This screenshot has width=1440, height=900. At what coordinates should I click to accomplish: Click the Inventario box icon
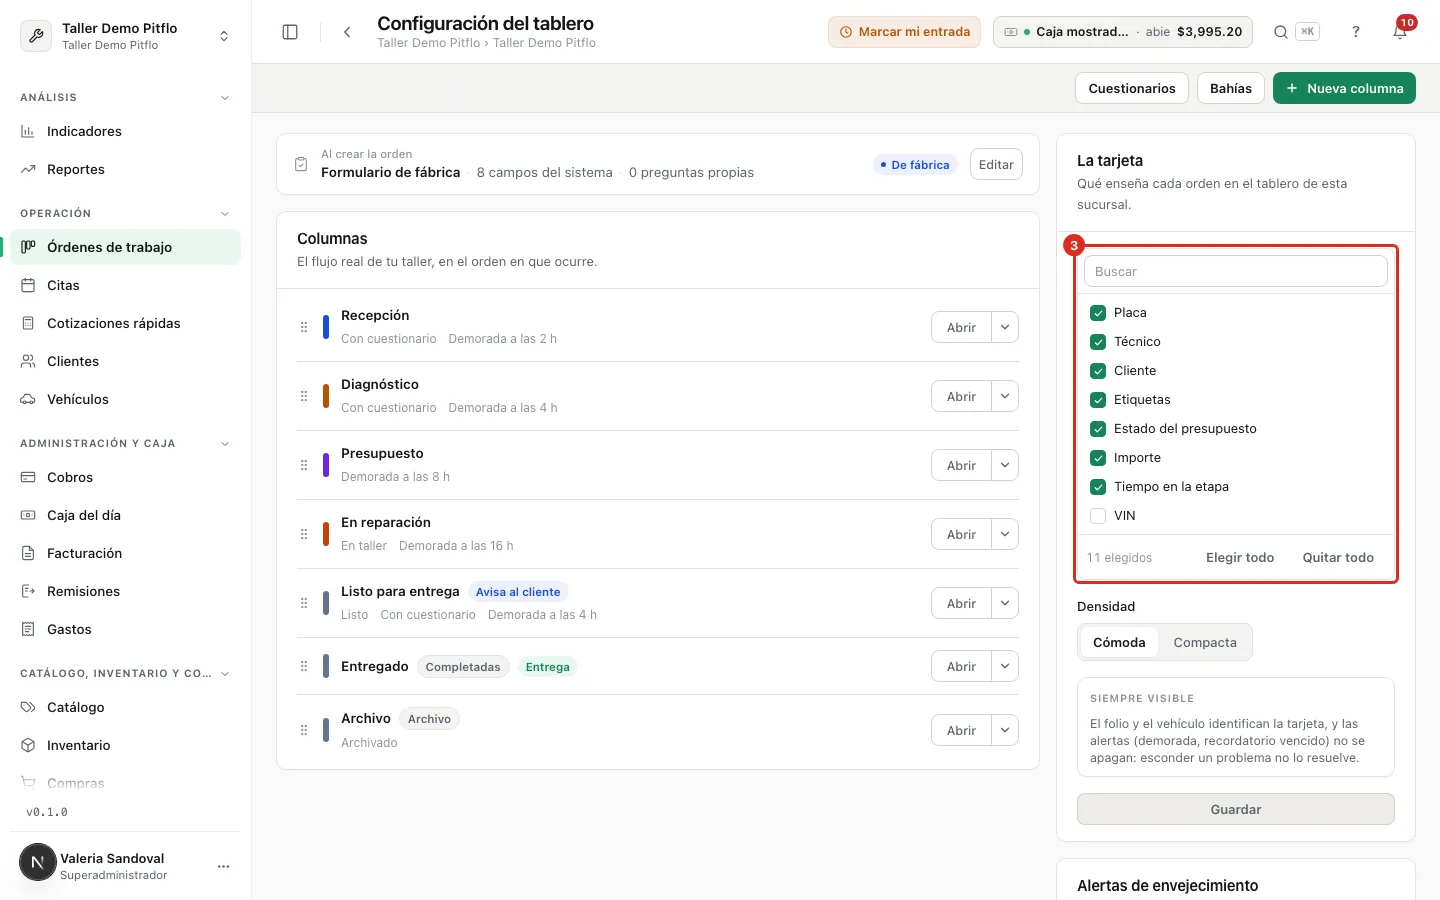(x=28, y=745)
